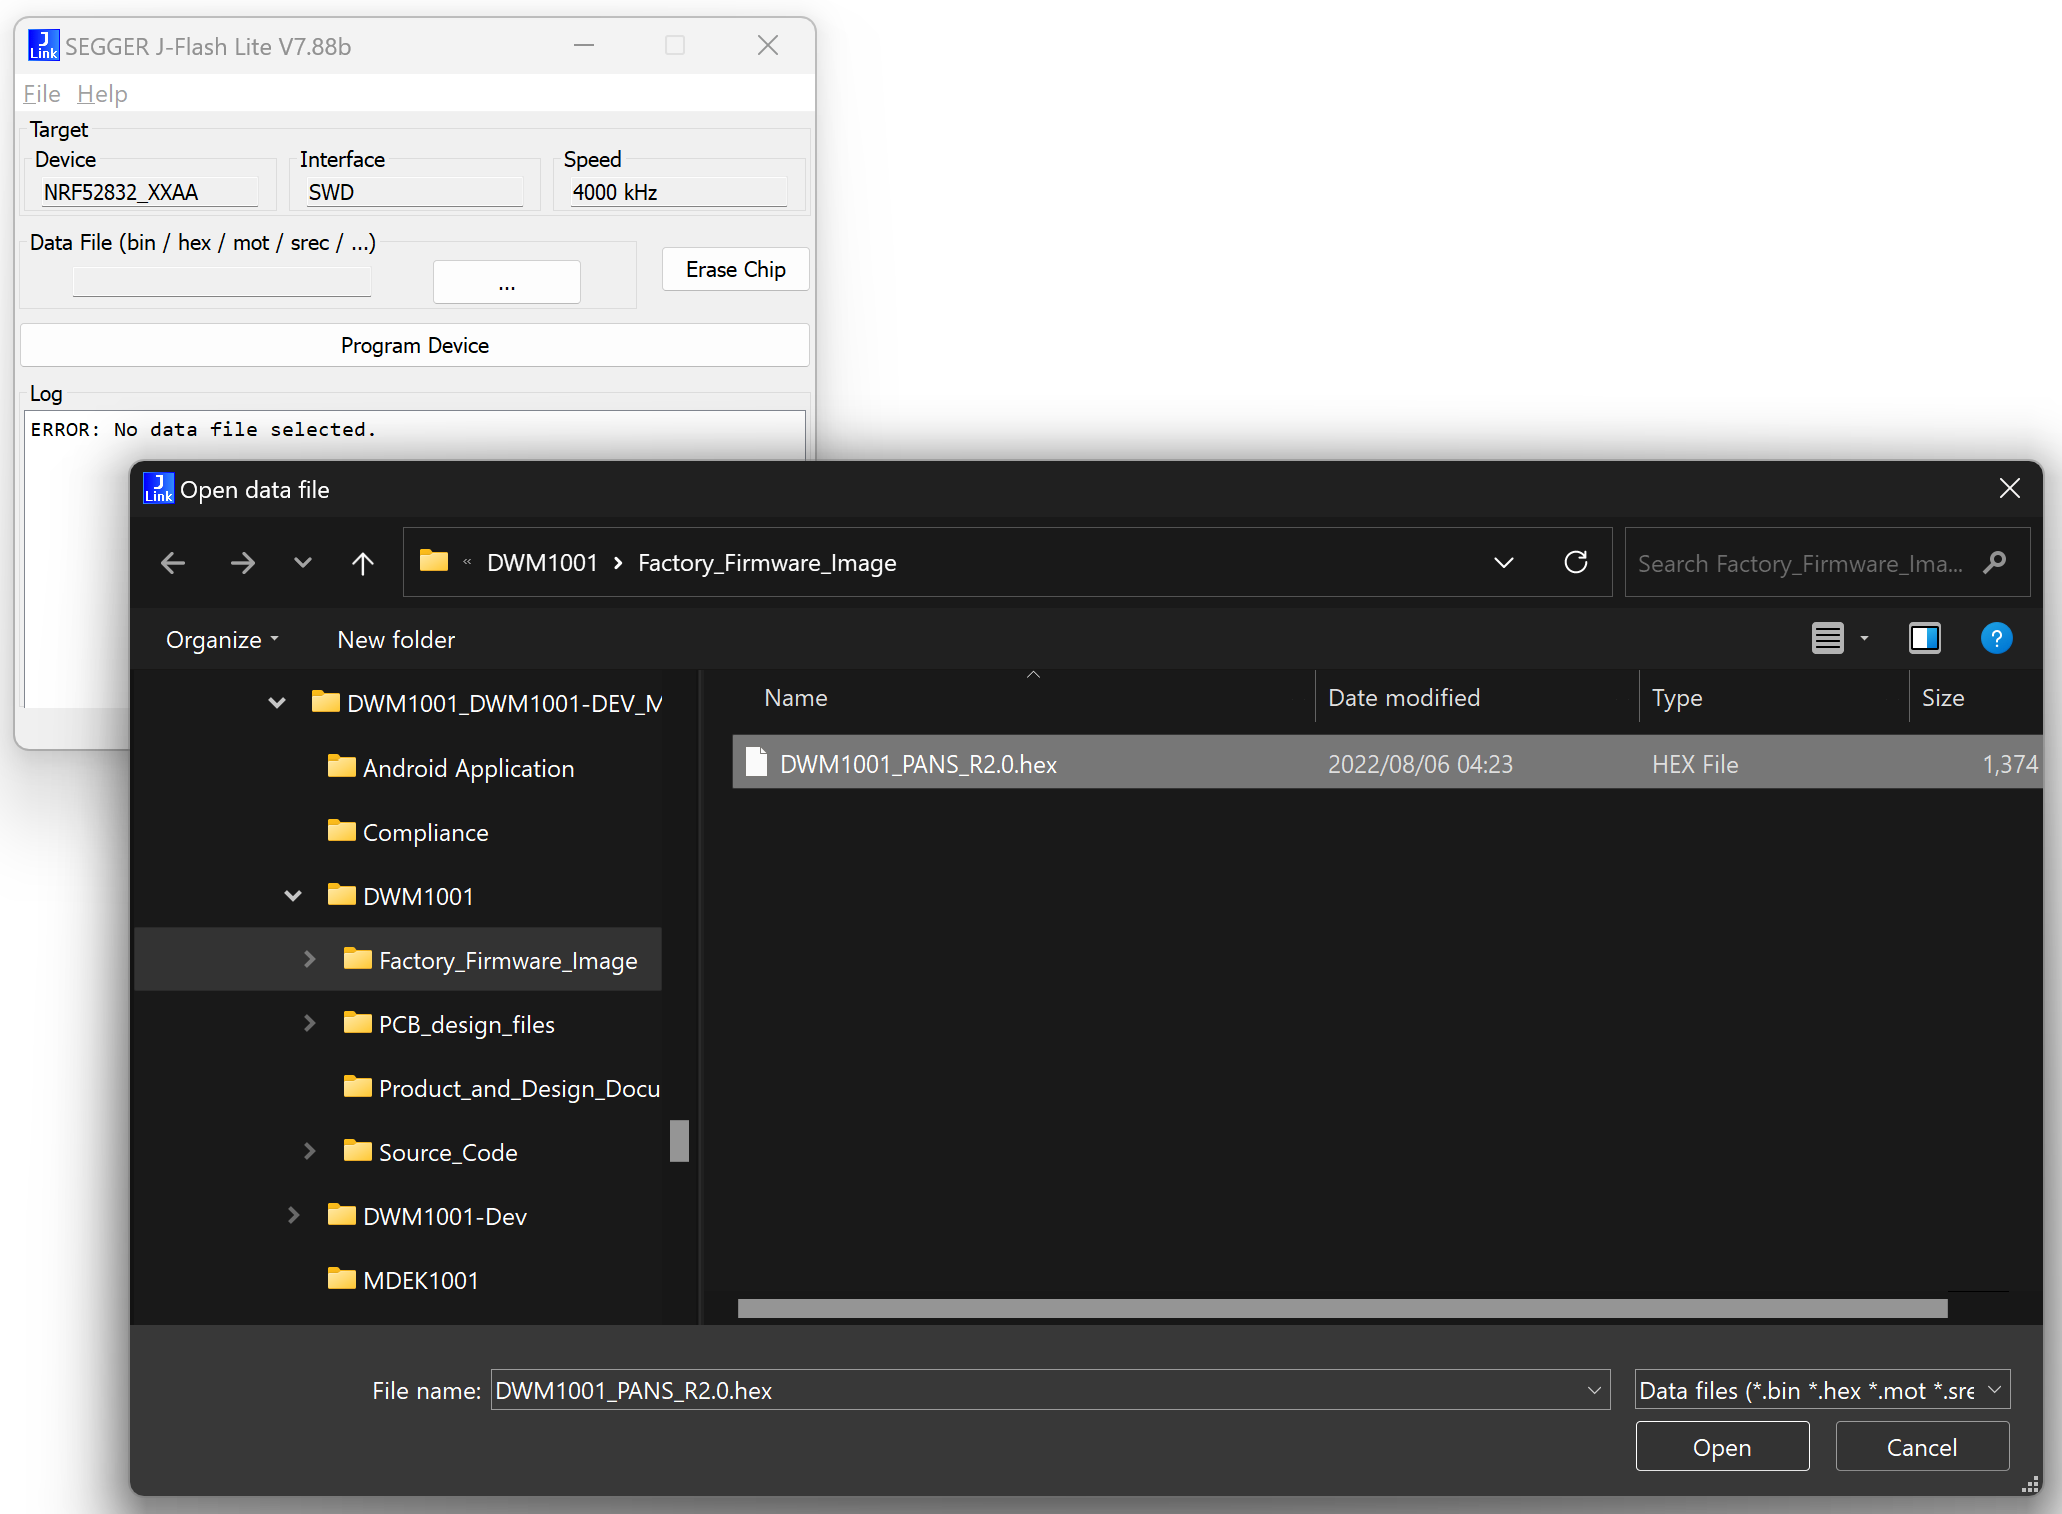Viewport: 2062px width, 1514px height.
Task: Open the Data files type filter
Action: point(1822,1390)
